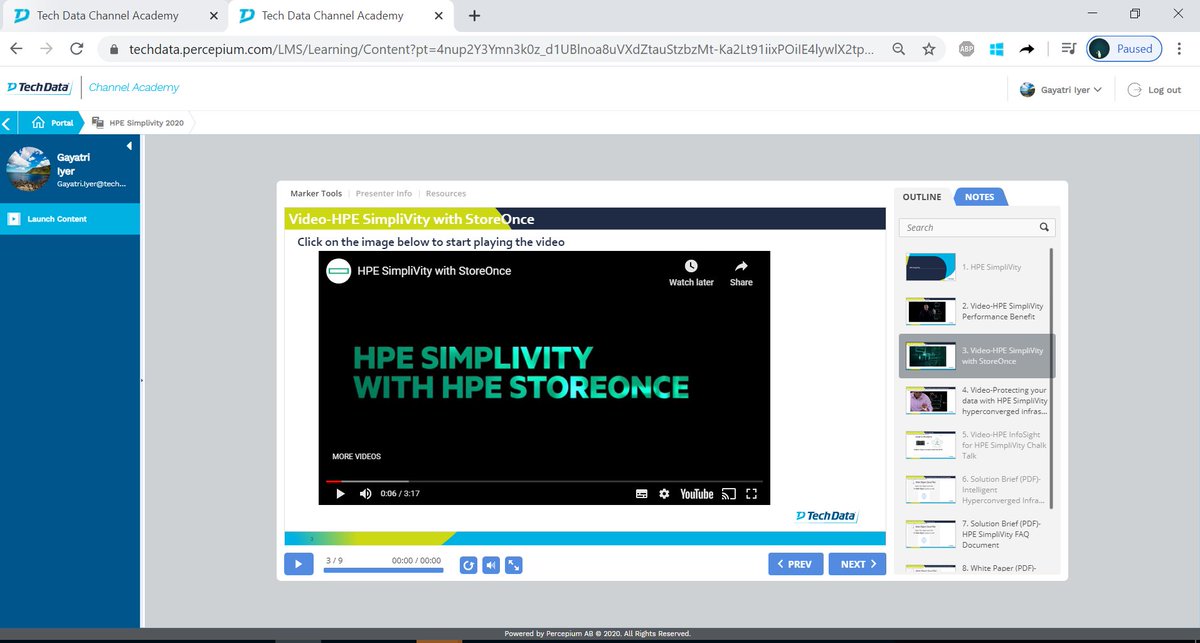This screenshot has width=1200, height=643.
Task: Click the replay slide icon
Action: (x=467, y=565)
